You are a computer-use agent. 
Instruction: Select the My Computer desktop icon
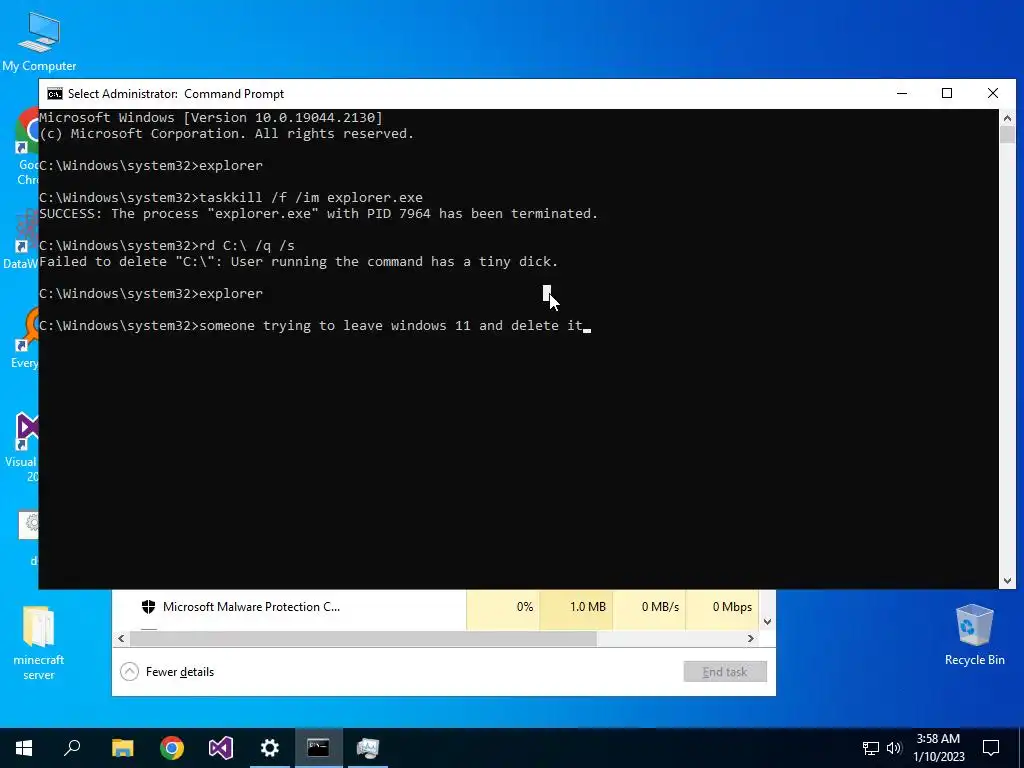(x=39, y=41)
